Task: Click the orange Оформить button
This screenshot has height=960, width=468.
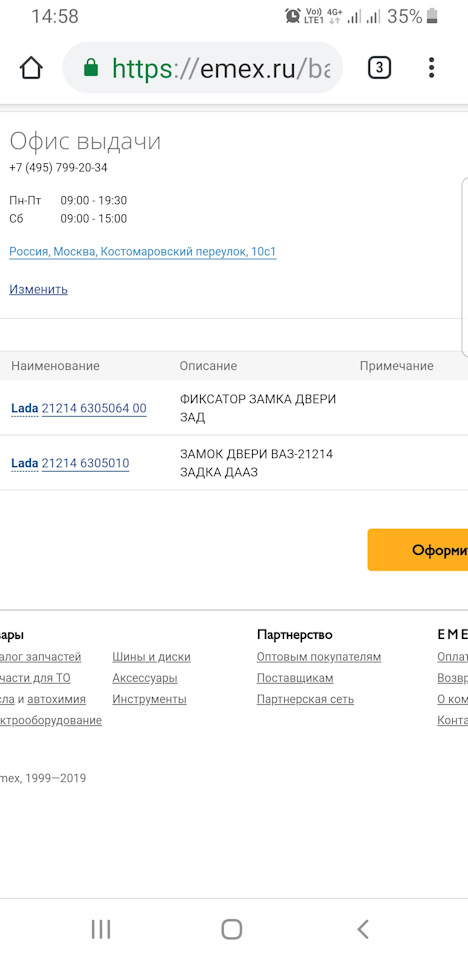Action: click(418, 550)
